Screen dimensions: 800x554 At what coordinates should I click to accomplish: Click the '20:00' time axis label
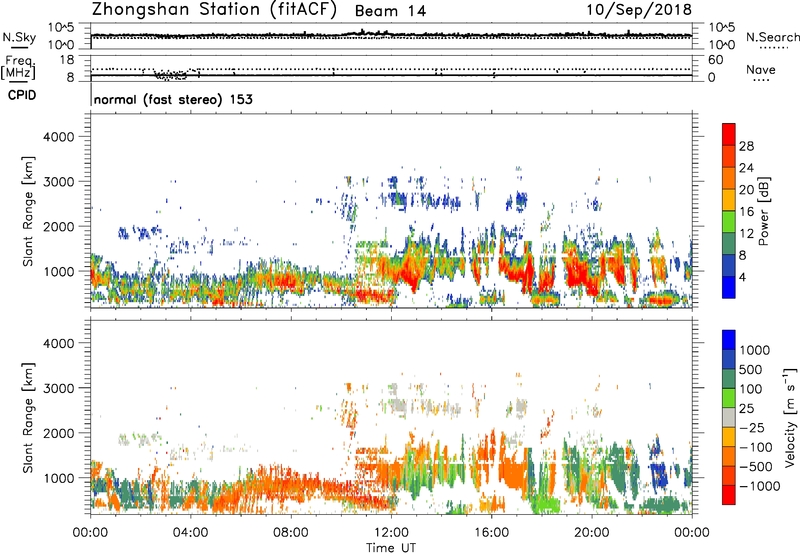tap(592, 533)
